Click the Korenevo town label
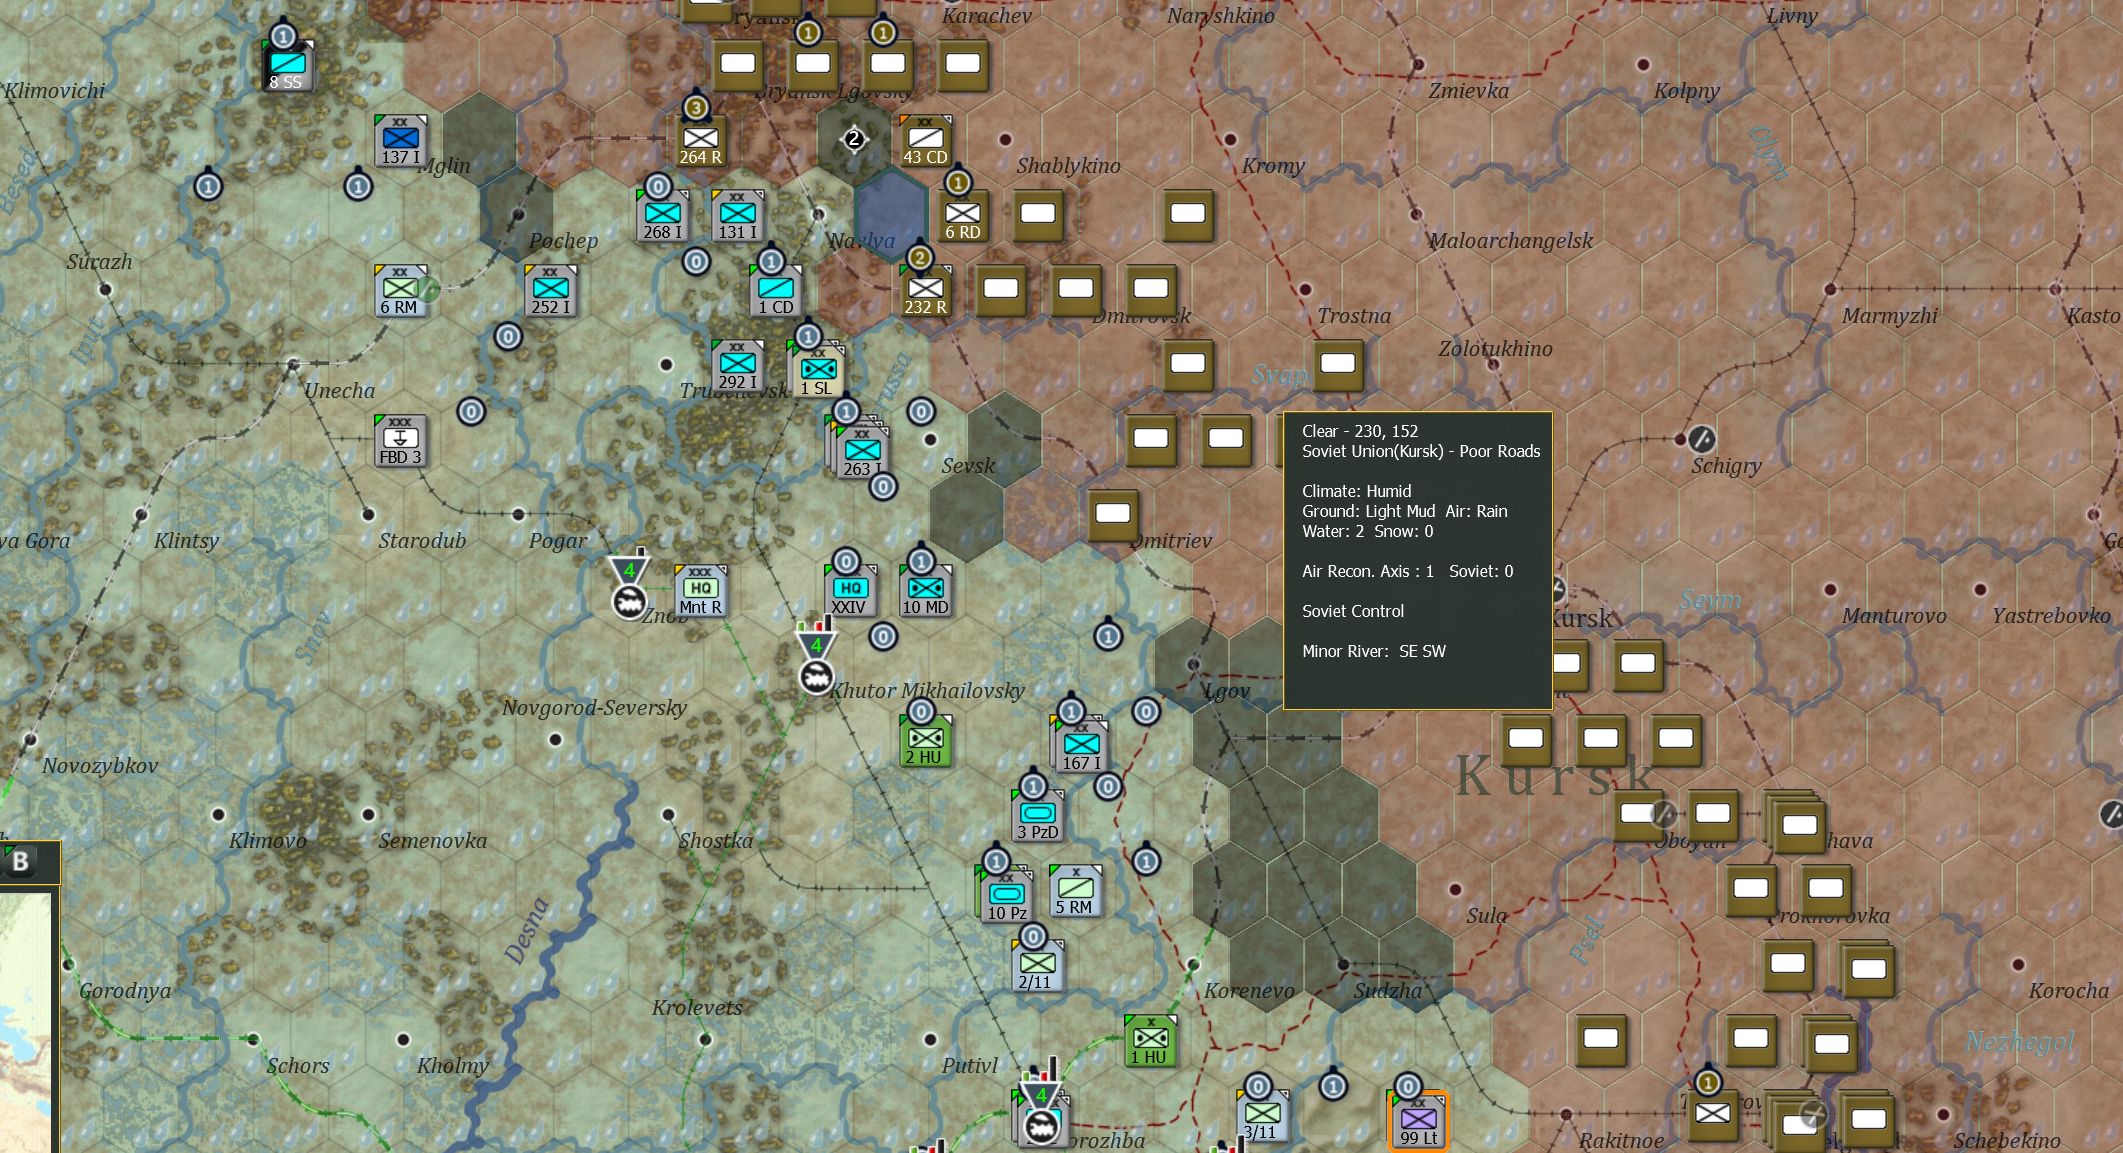 1249,991
